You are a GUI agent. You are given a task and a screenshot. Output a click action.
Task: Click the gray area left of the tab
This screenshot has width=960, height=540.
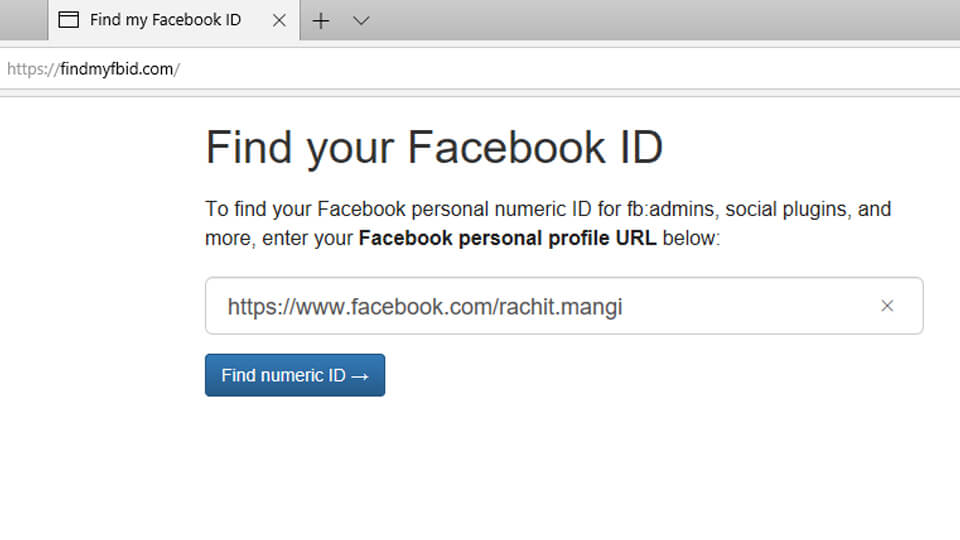tap(22, 20)
